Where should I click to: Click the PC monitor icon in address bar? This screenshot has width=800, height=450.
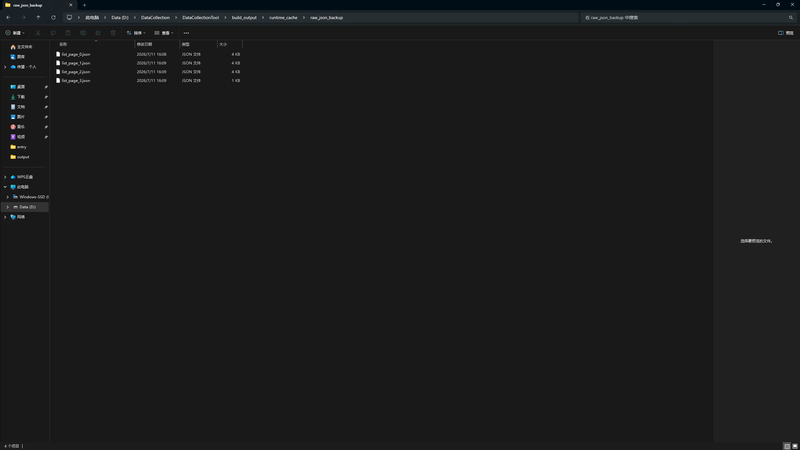[x=69, y=17]
